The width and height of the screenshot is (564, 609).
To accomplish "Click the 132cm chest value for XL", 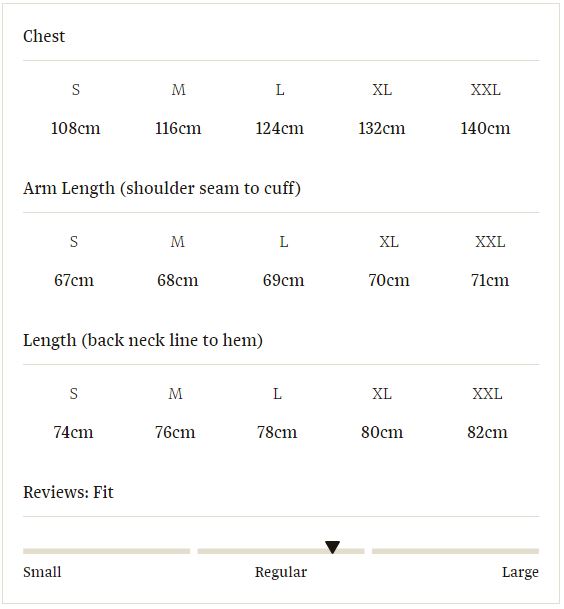I will [382, 128].
